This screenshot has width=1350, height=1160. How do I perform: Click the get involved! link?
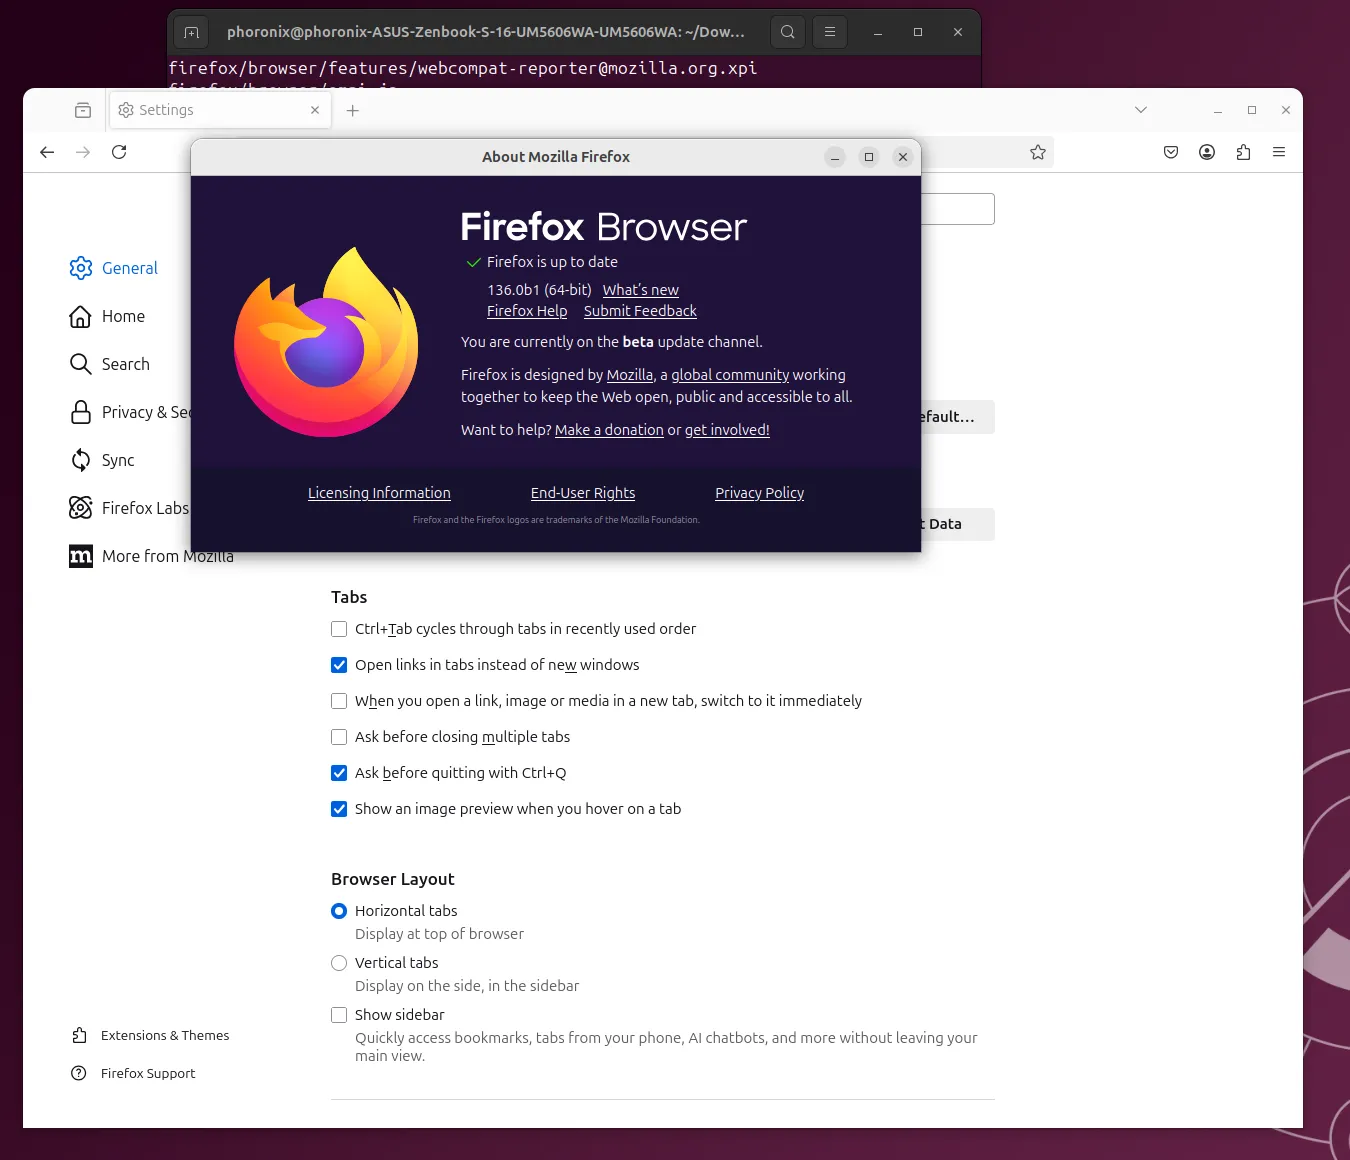point(727,430)
